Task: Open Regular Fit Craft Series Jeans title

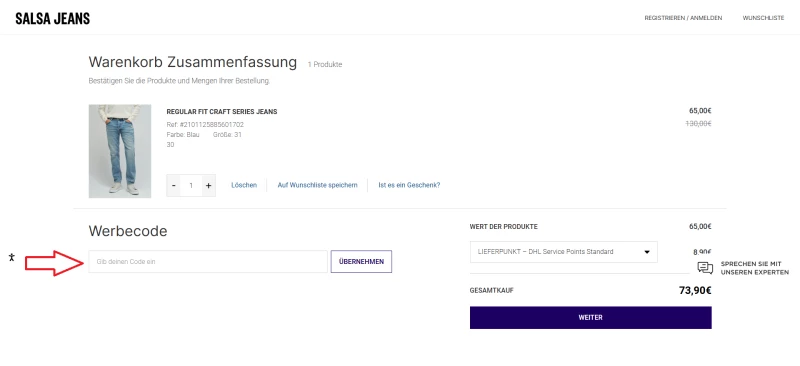Action: coord(222,112)
